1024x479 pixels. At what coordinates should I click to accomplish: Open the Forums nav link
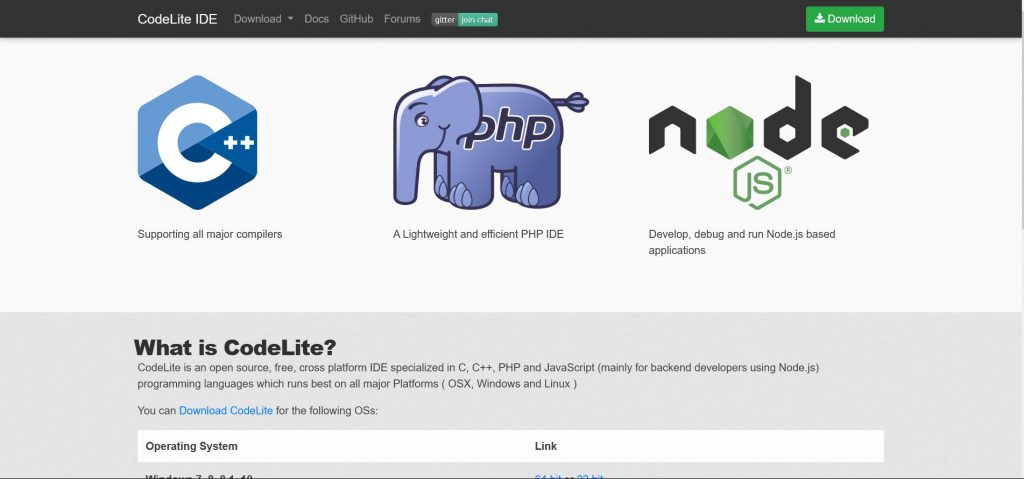click(402, 19)
